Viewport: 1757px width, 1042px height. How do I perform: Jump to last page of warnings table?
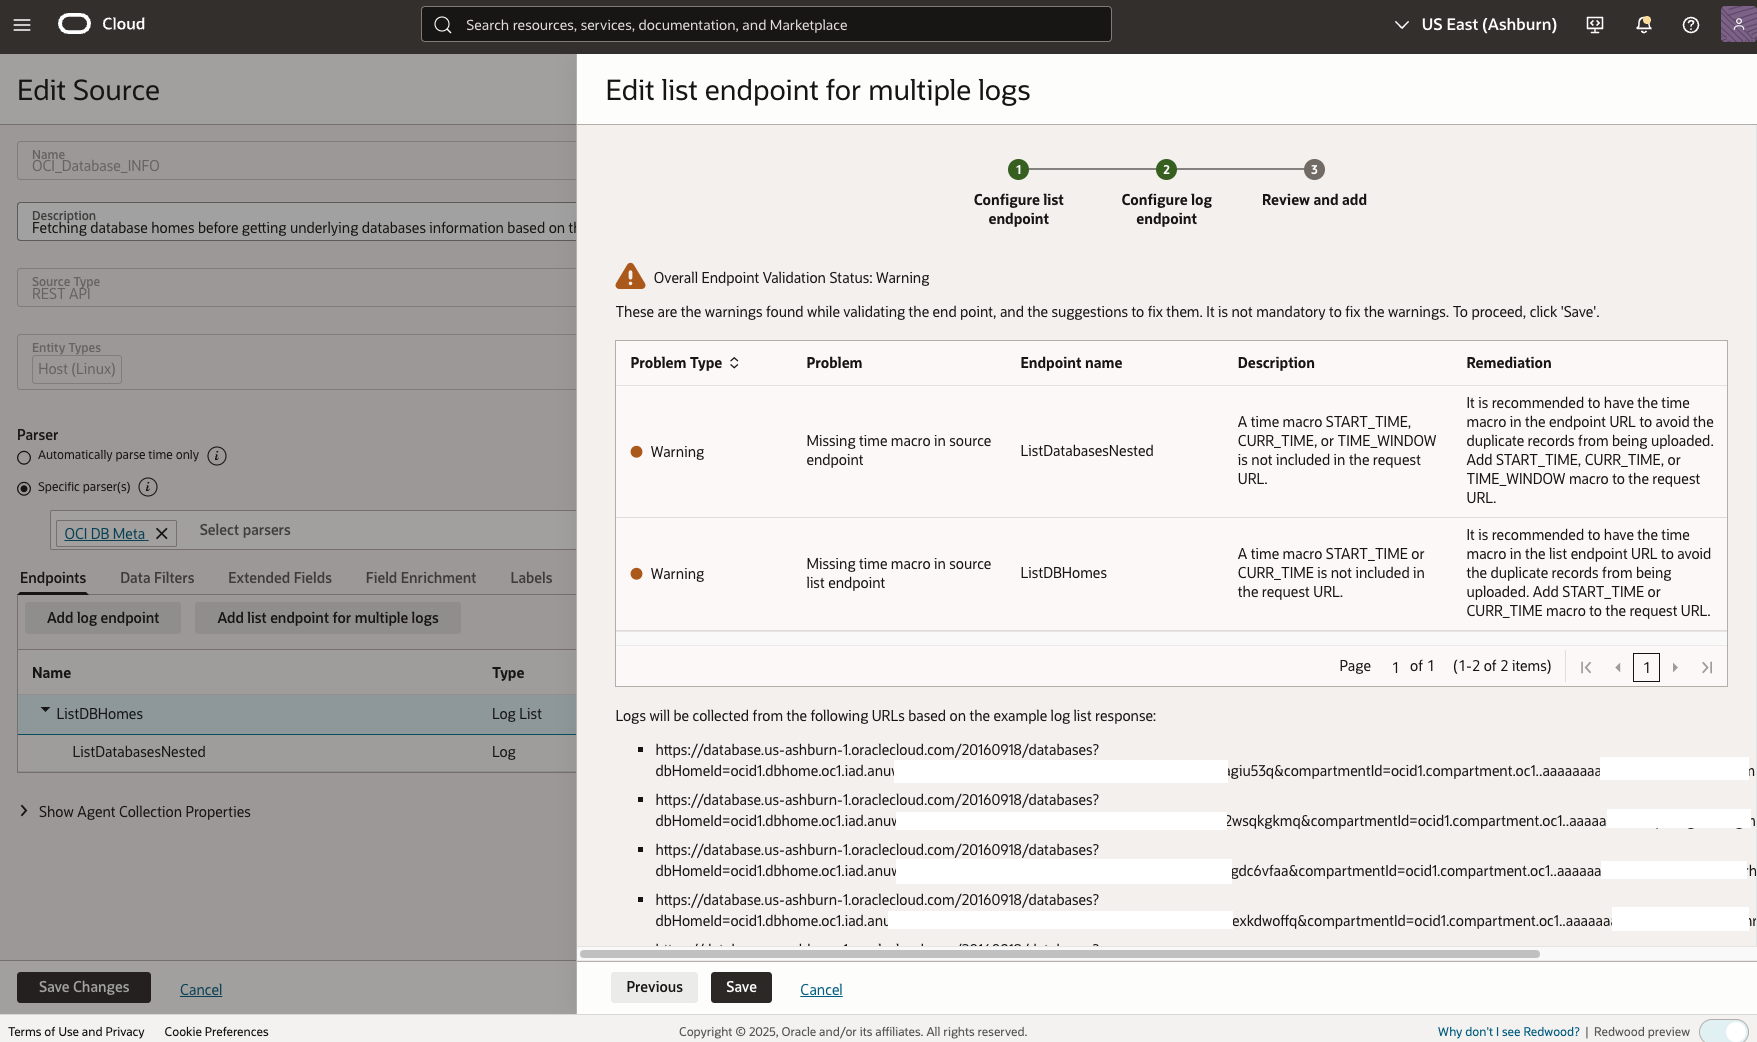[x=1707, y=667]
